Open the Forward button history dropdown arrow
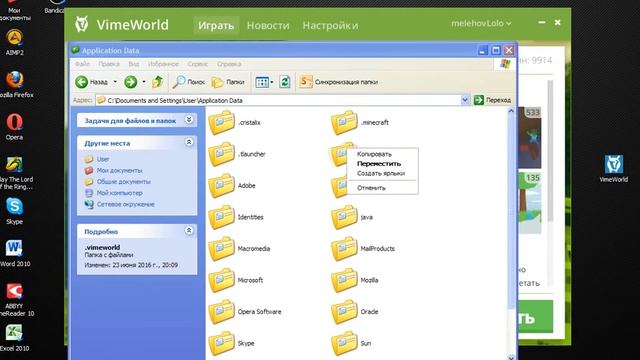The height and width of the screenshot is (360, 640). [x=144, y=82]
